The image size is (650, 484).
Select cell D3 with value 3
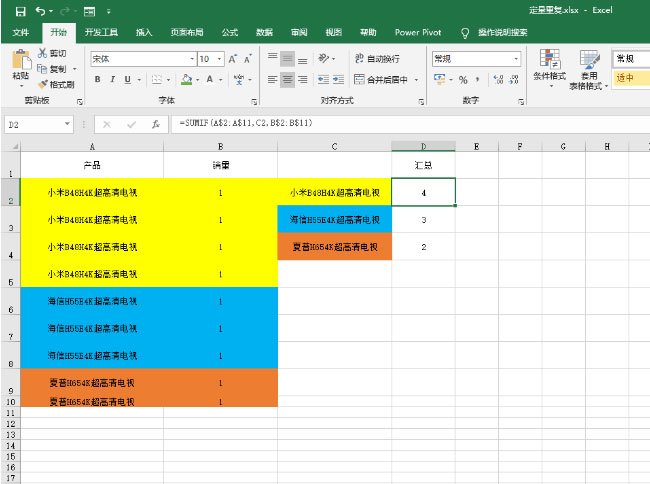(423, 220)
